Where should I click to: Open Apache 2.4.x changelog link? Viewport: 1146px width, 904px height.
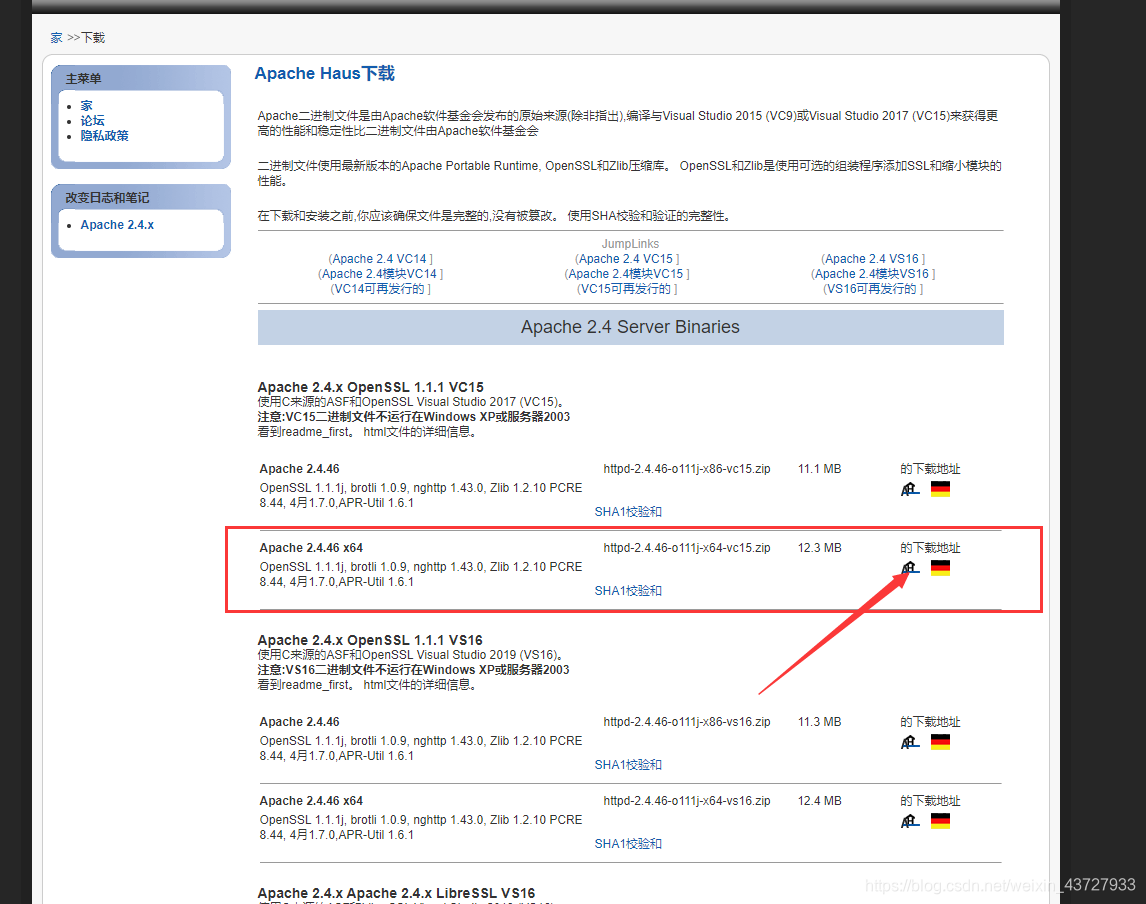pos(117,224)
